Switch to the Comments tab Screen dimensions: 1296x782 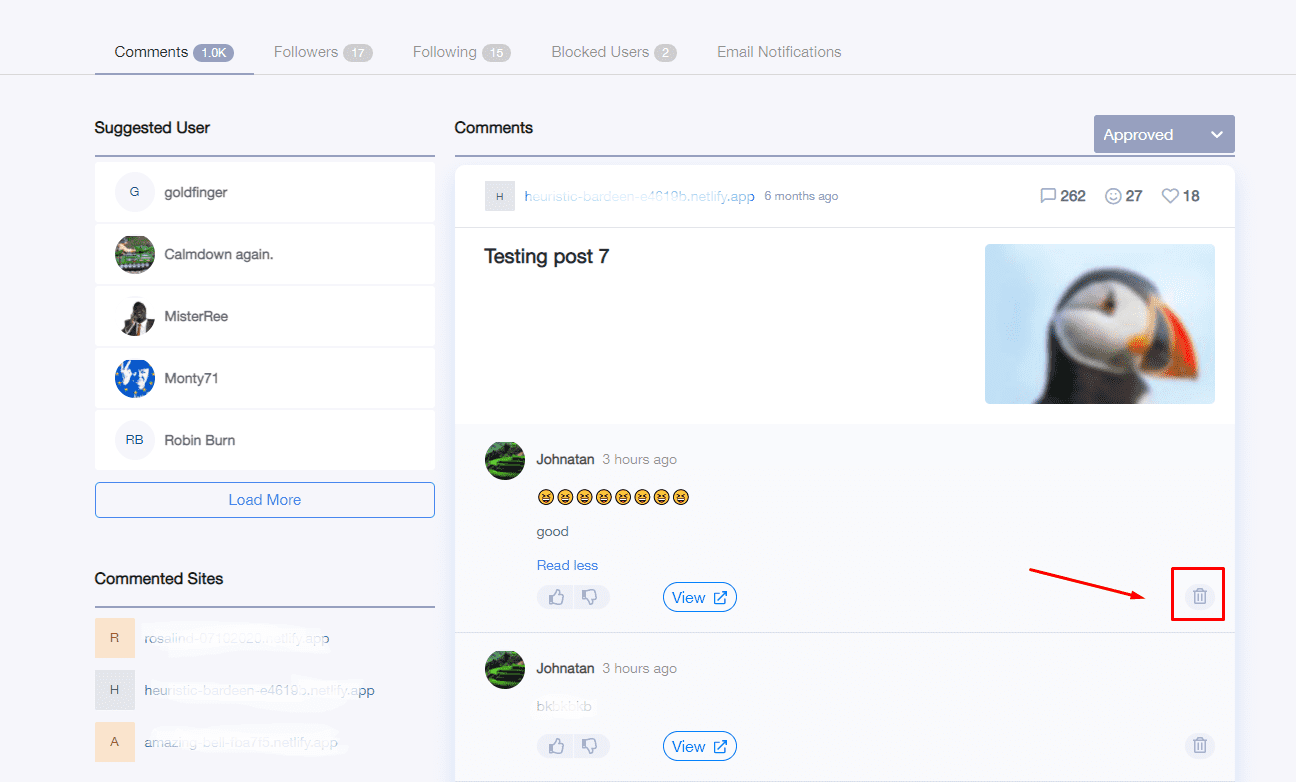click(x=174, y=52)
